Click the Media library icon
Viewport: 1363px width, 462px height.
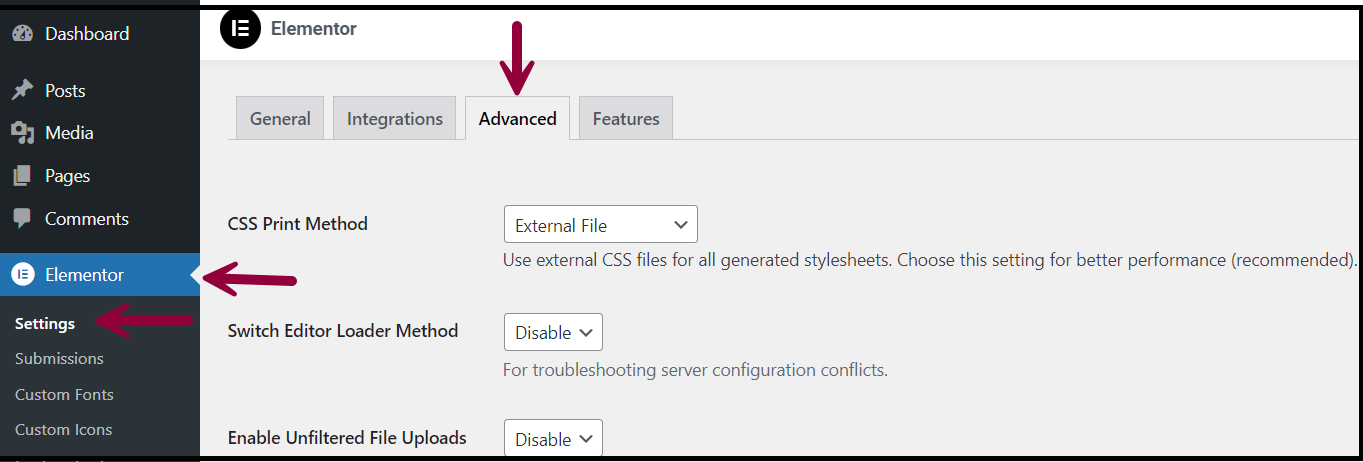coord(22,133)
